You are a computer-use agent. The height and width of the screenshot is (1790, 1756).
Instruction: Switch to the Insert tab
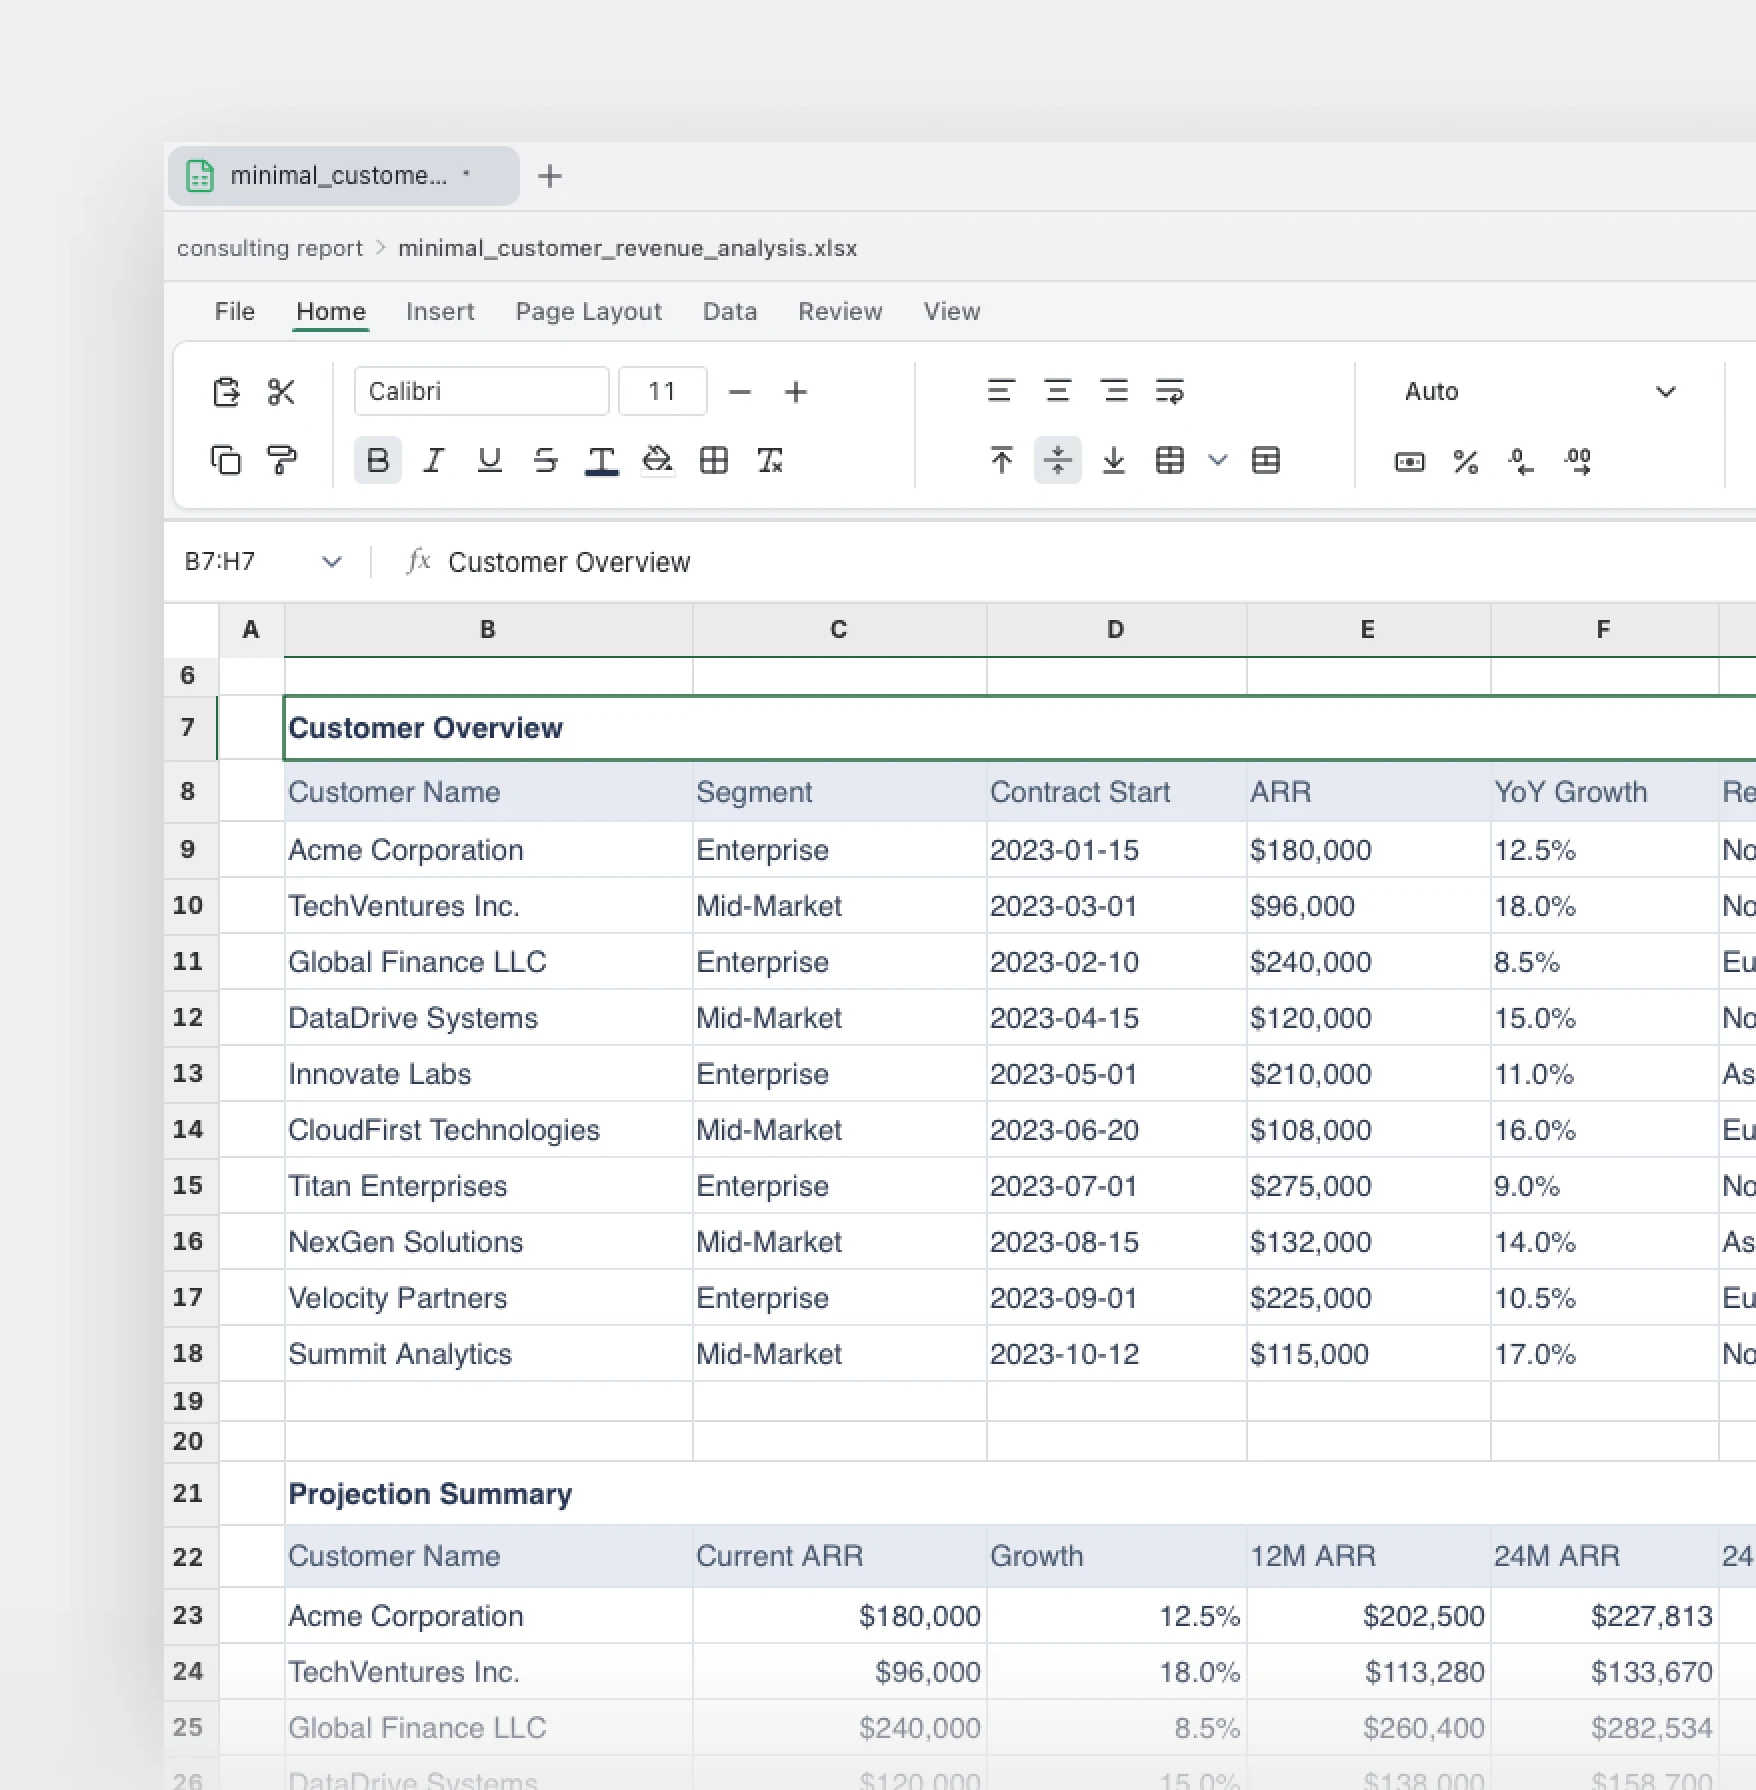pyautogui.click(x=440, y=311)
